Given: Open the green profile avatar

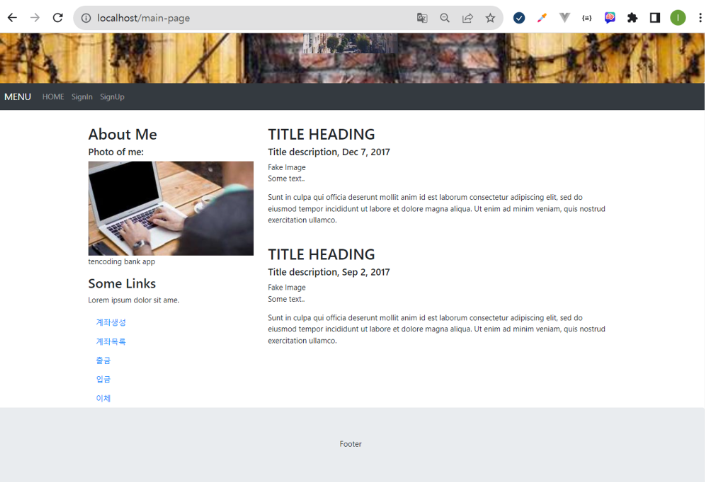Looking at the screenshot, I should click(678, 18).
